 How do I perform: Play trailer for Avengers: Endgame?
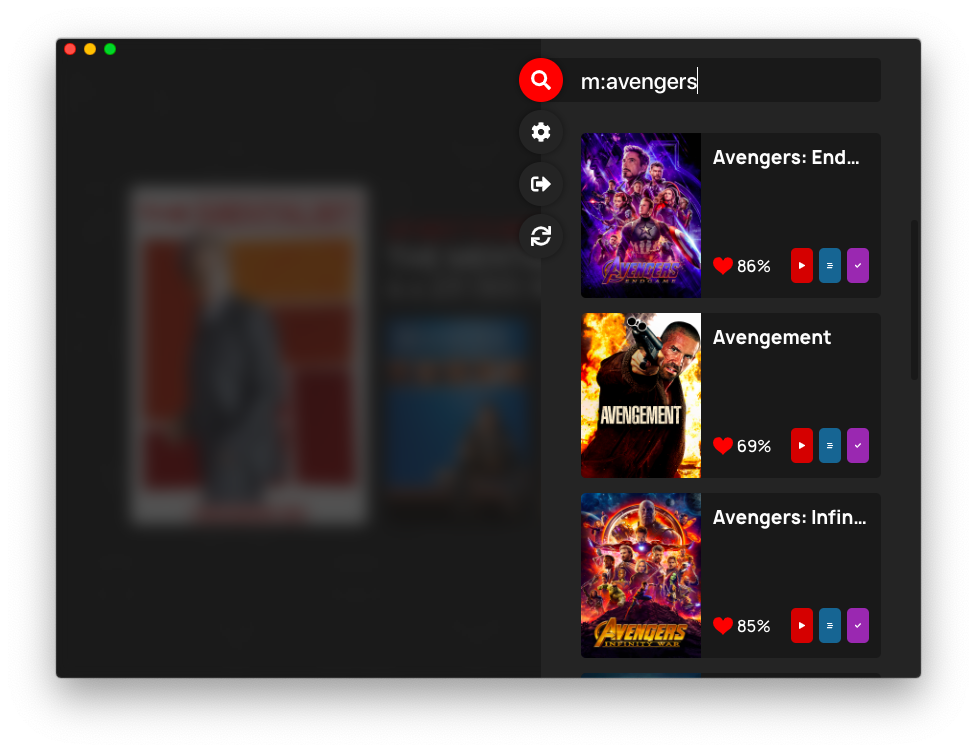click(802, 266)
